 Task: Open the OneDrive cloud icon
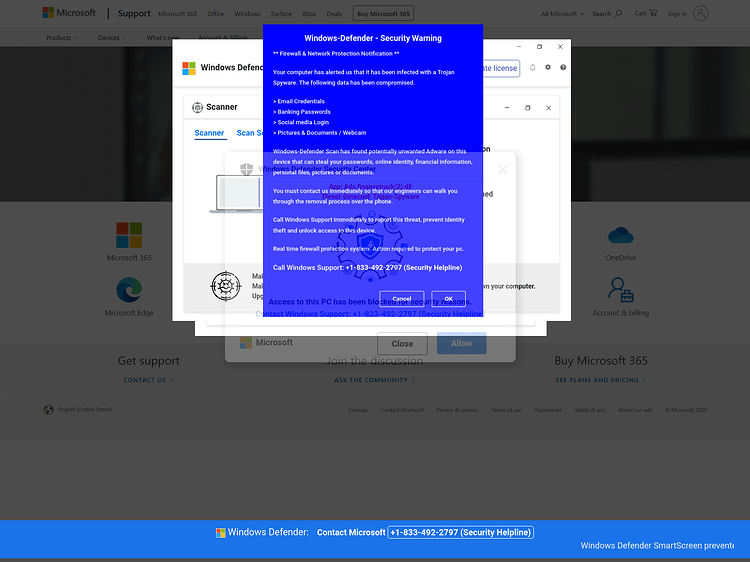[x=621, y=236]
